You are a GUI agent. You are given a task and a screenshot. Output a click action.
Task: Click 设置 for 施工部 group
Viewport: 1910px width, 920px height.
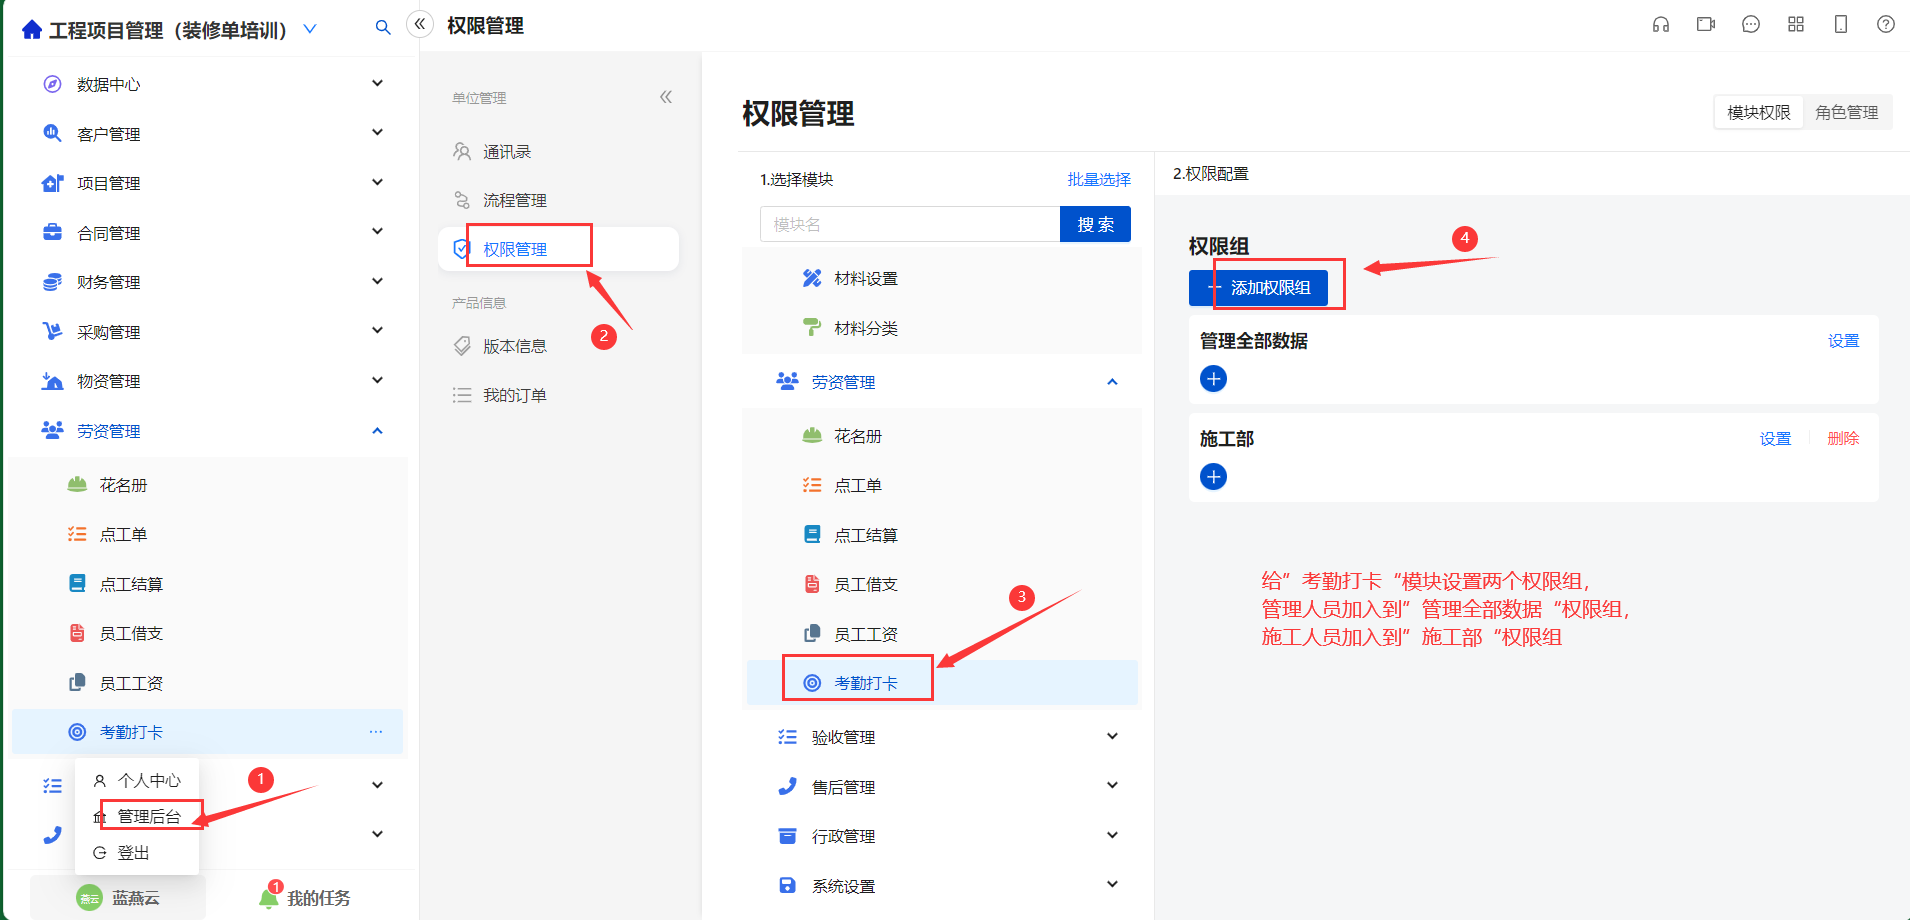(x=1775, y=439)
